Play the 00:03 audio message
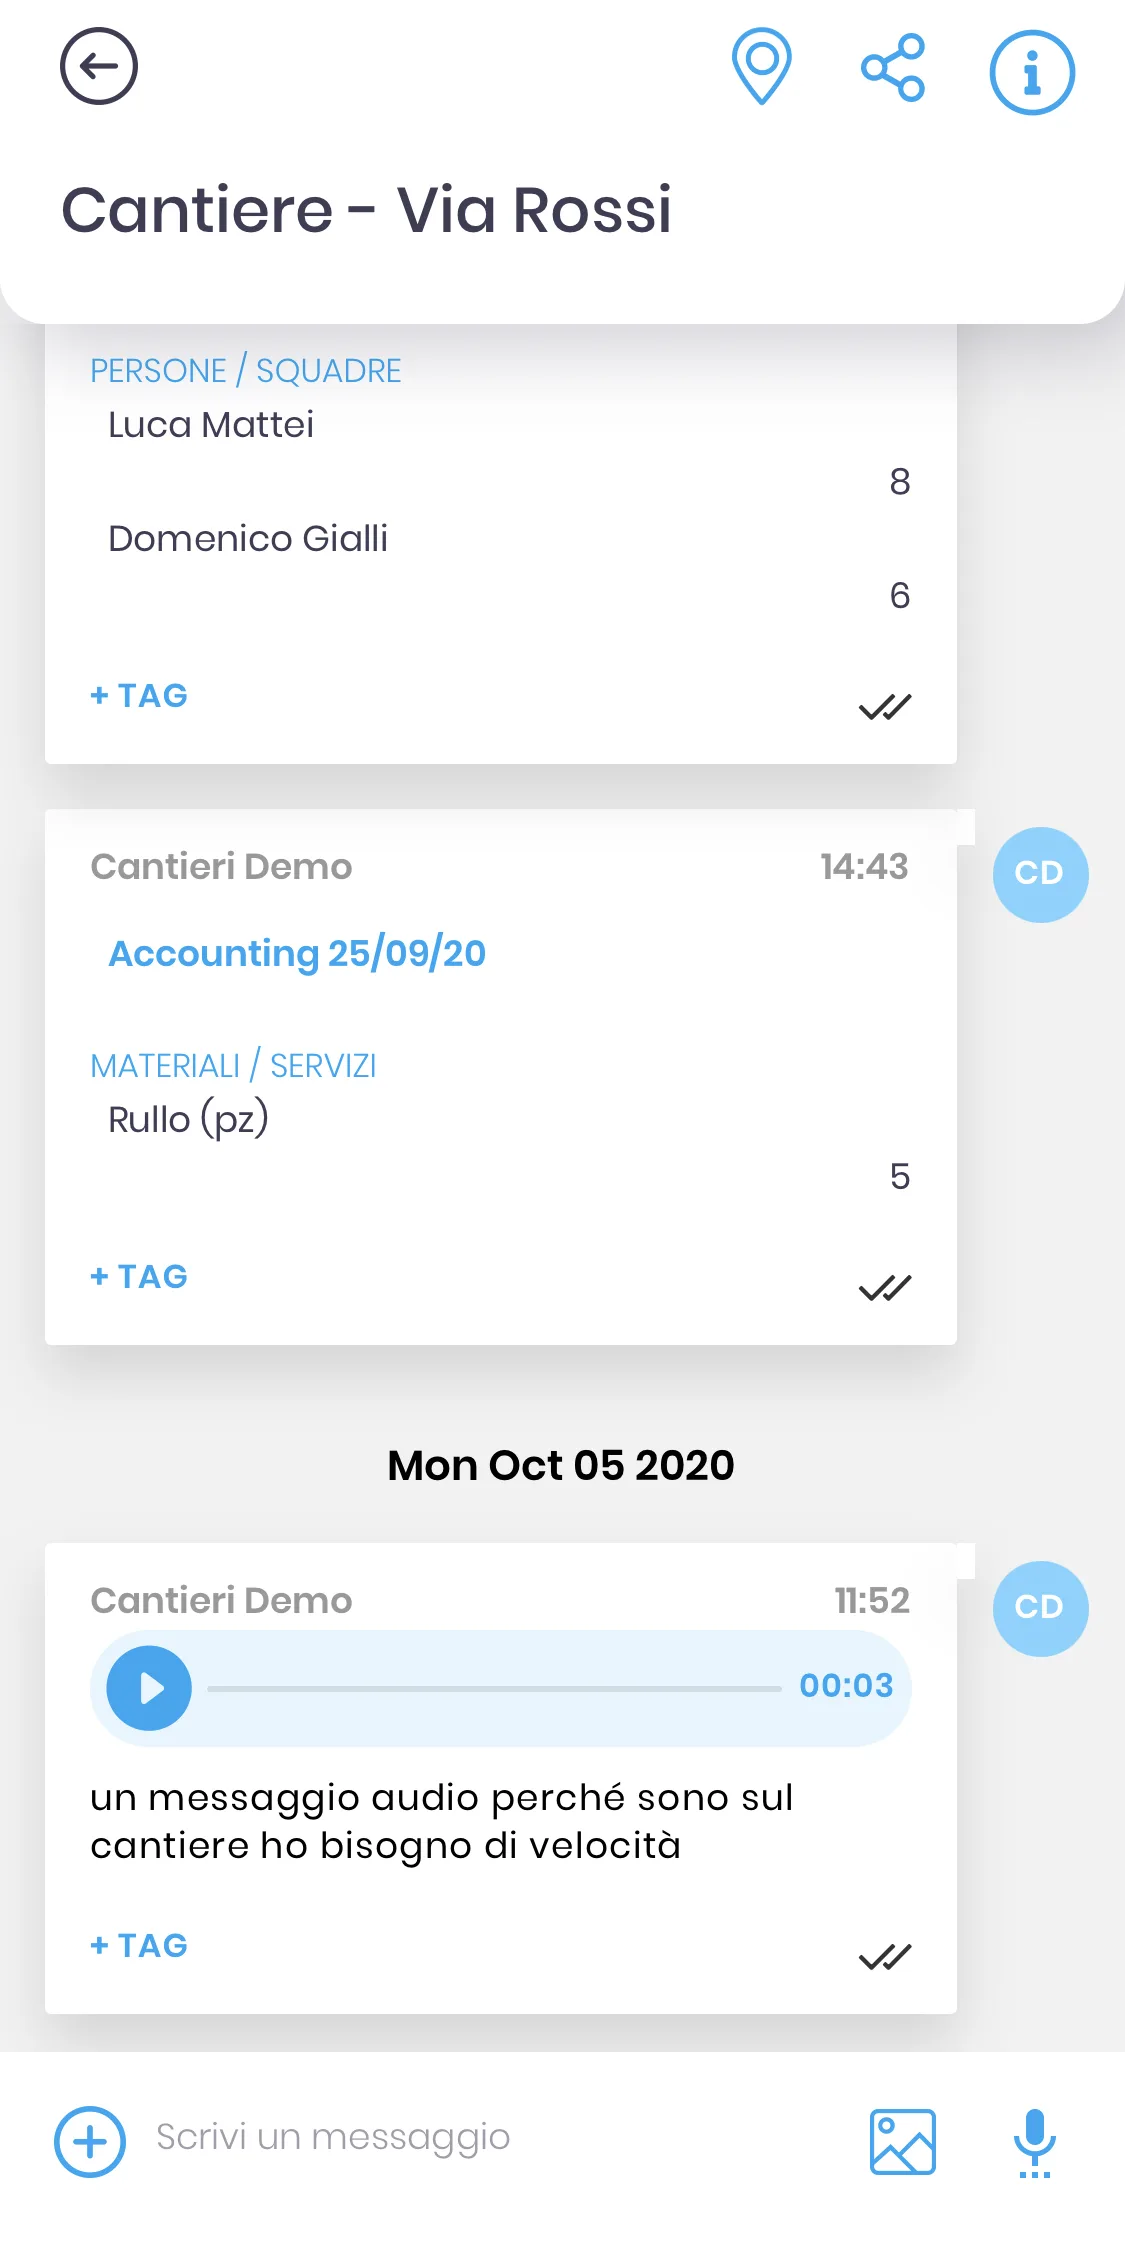The width and height of the screenshot is (1125, 2256). tap(149, 1688)
